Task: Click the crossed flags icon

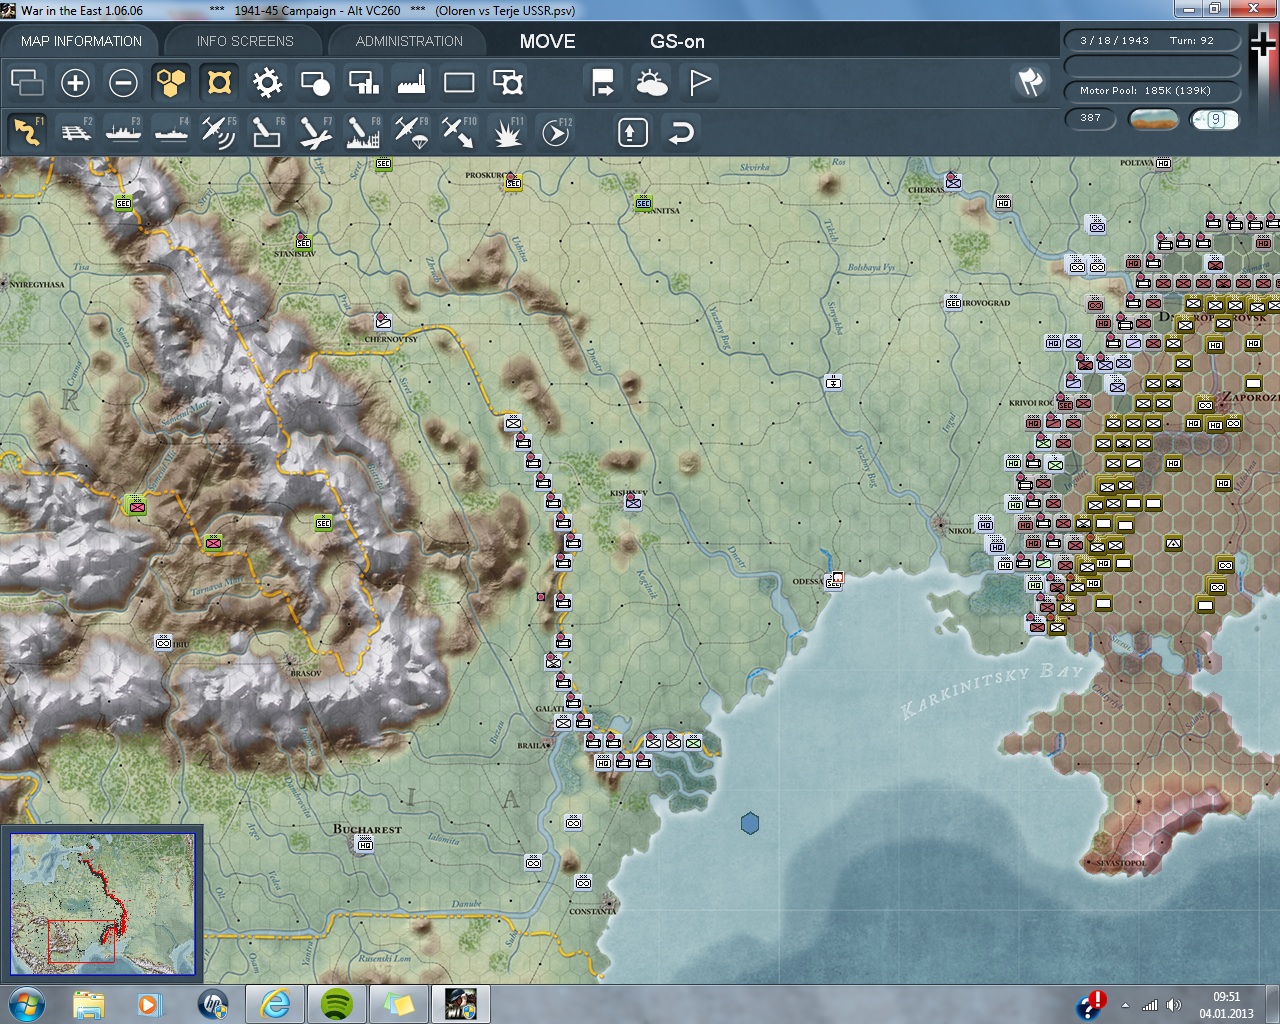Action: pyautogui.click(x=1030, y=82)
